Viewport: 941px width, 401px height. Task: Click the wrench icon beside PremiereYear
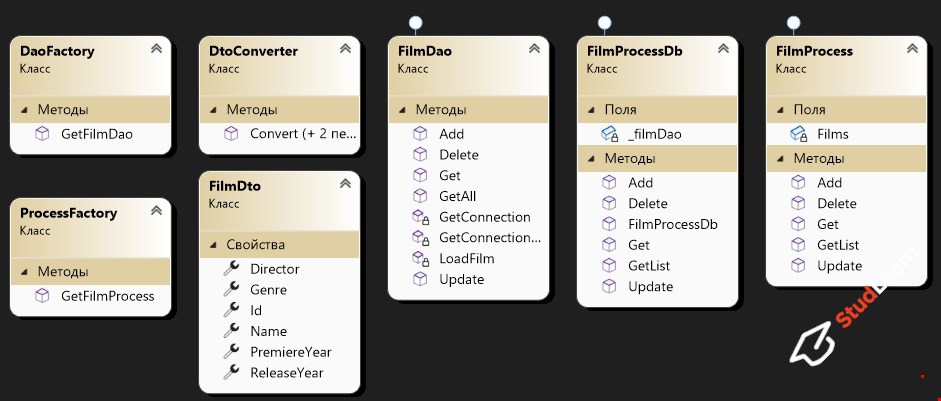(231, 352)
